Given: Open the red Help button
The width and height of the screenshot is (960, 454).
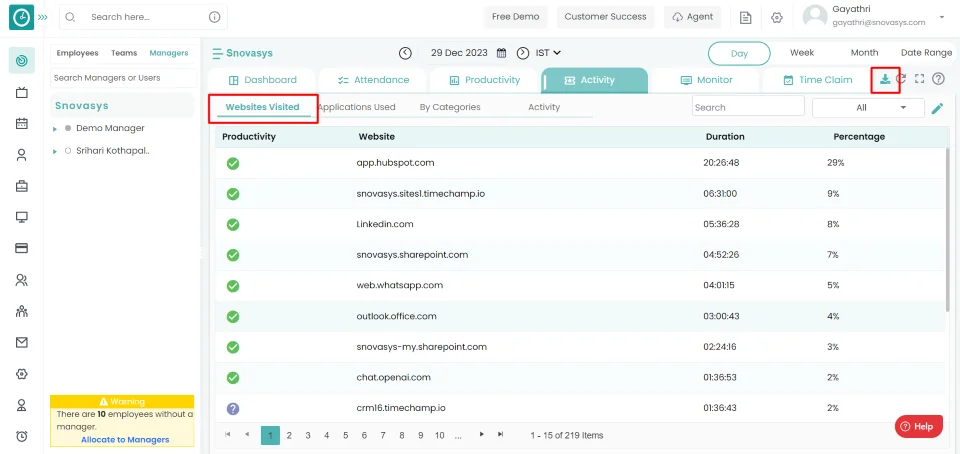Looking at the screenshot, I should click(918, 426).
